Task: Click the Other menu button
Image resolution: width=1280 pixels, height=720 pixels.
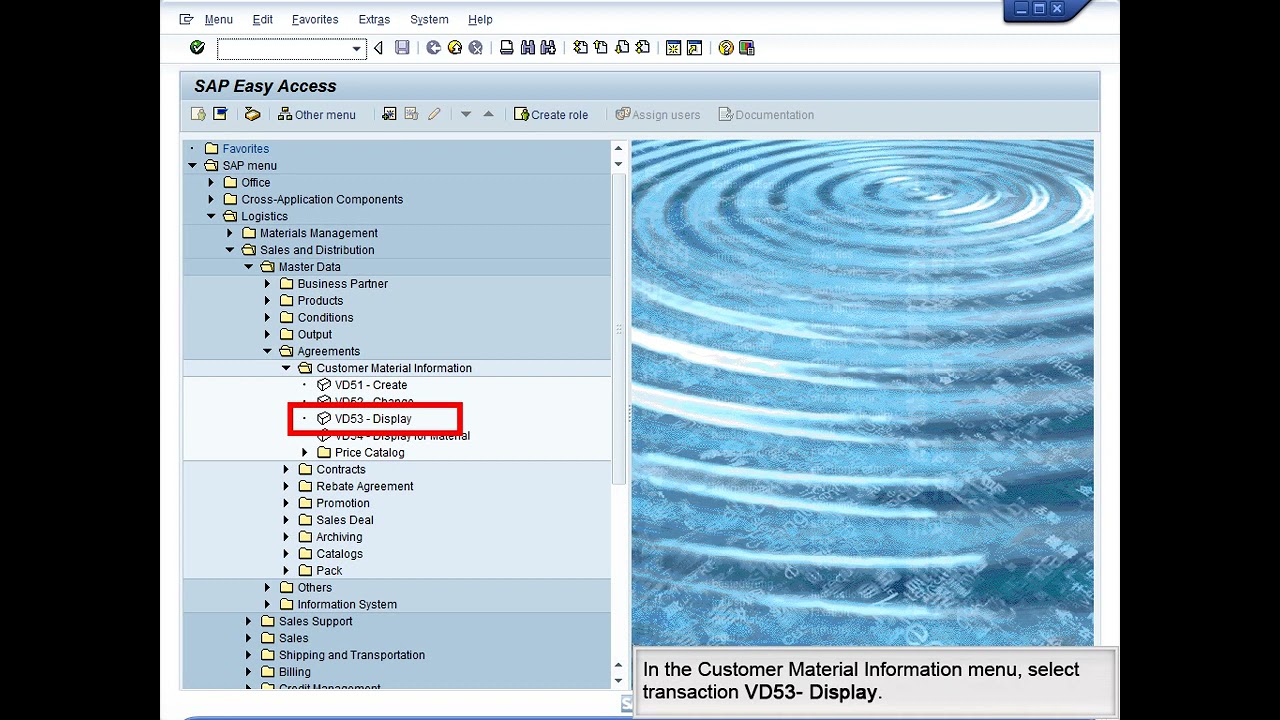Action: (x=317, y=114)
